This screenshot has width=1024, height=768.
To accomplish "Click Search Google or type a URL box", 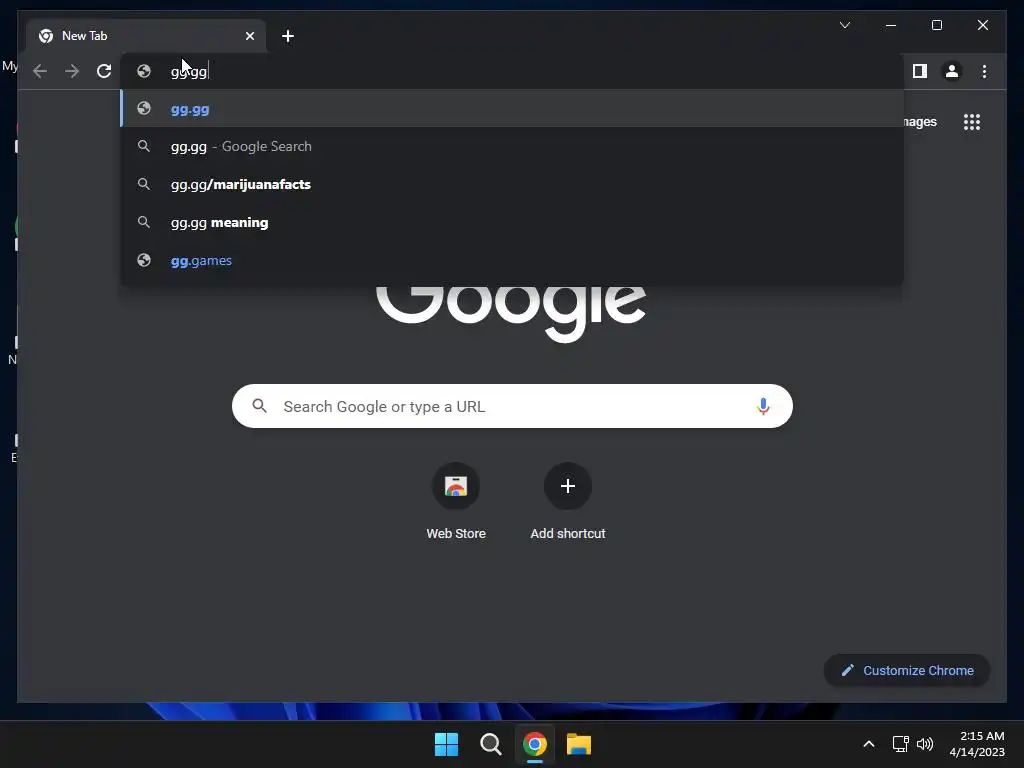I will [512, 406].
